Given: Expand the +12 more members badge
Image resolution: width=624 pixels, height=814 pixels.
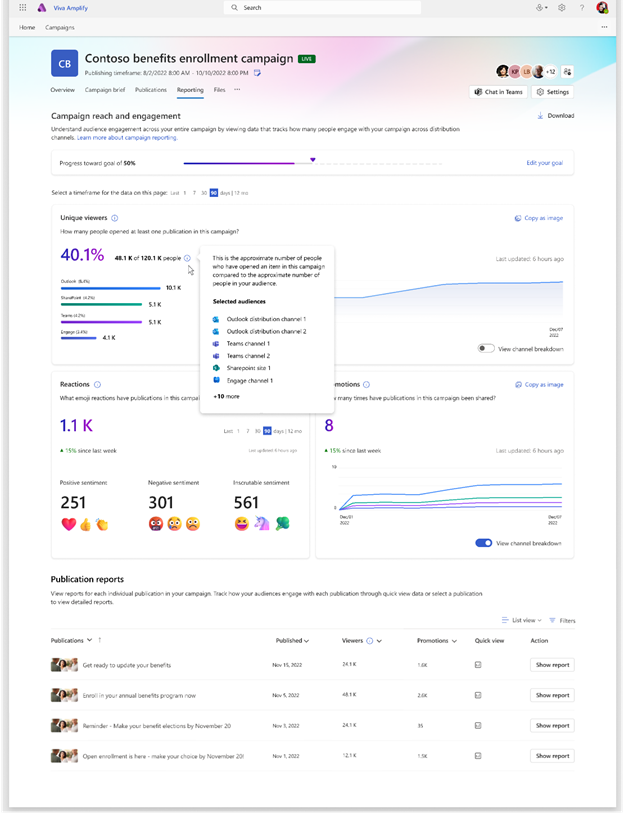Looking at the screenshot, I should pyautogui.click(x=551, y=72).
